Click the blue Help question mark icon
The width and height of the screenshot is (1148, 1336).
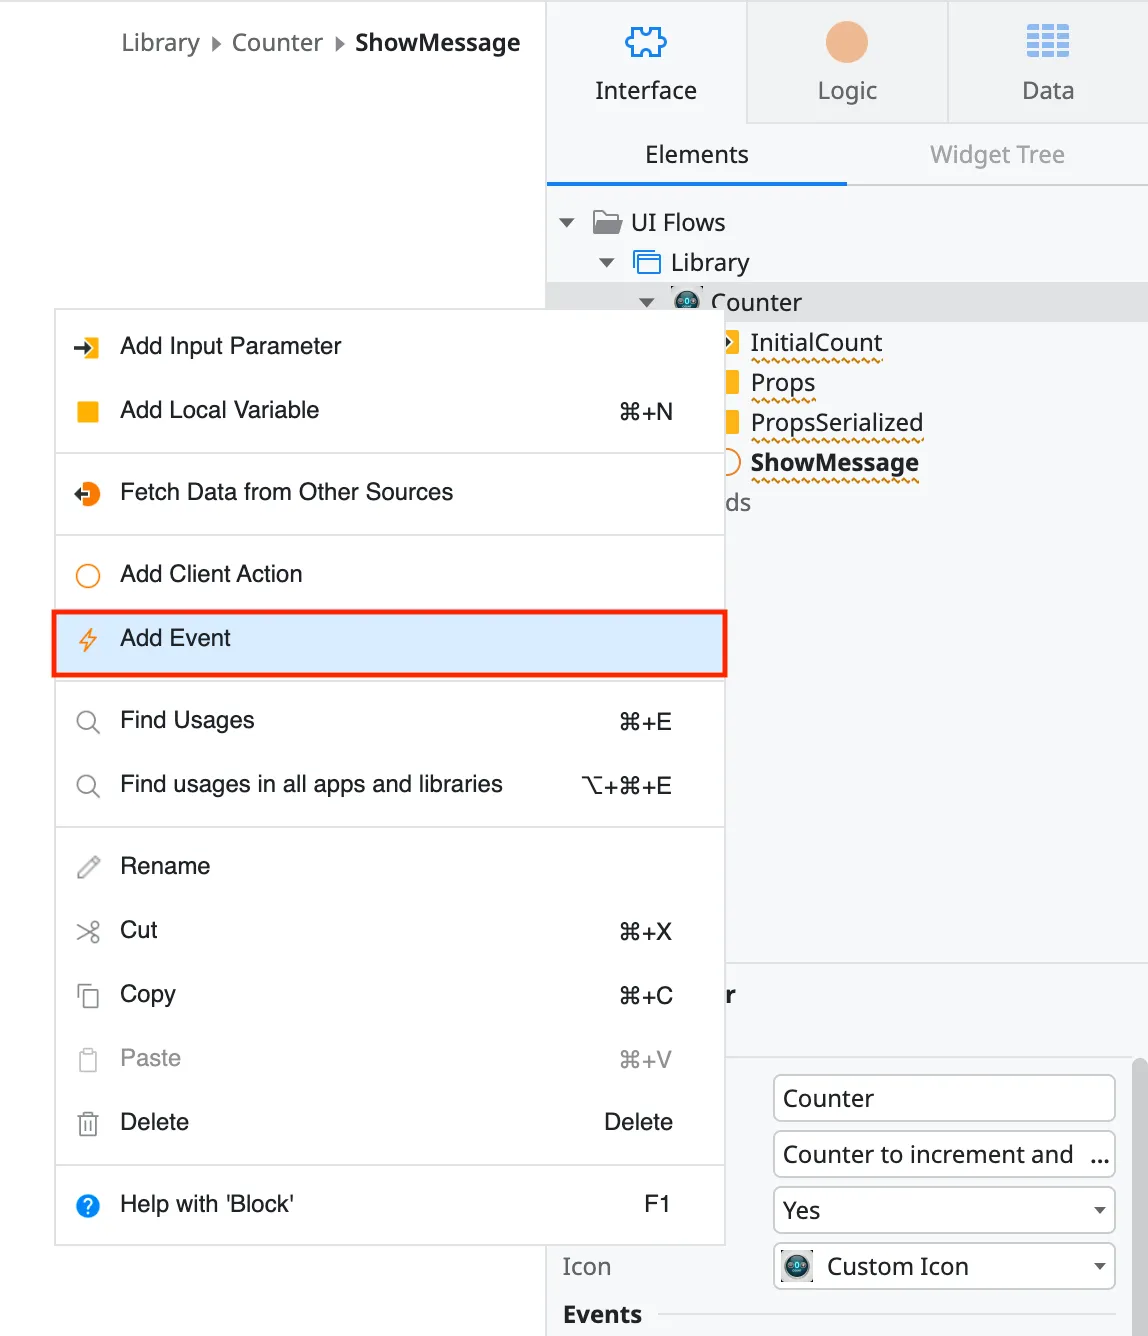88,1205
